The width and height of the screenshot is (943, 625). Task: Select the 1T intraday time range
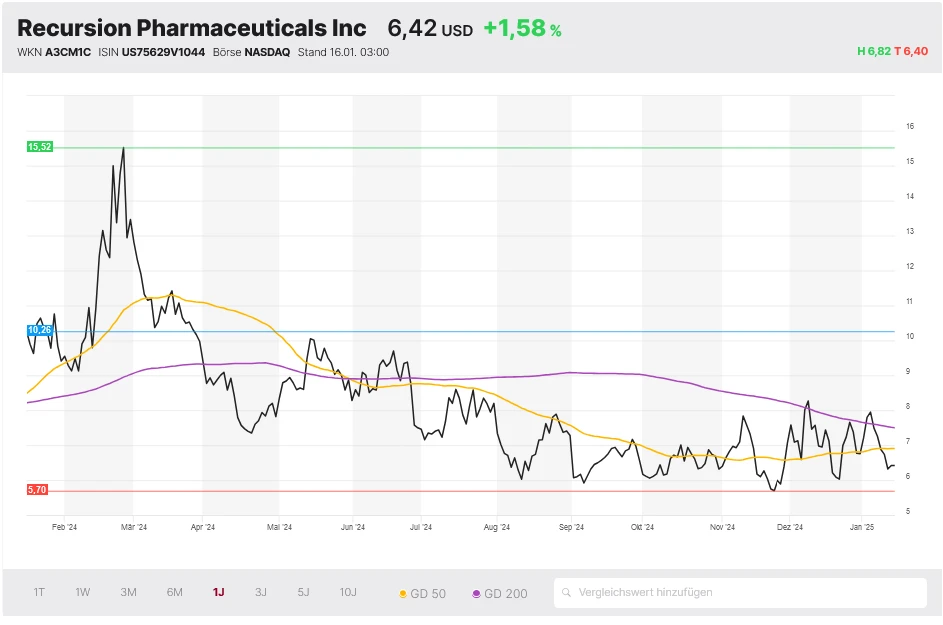(39, 592)
